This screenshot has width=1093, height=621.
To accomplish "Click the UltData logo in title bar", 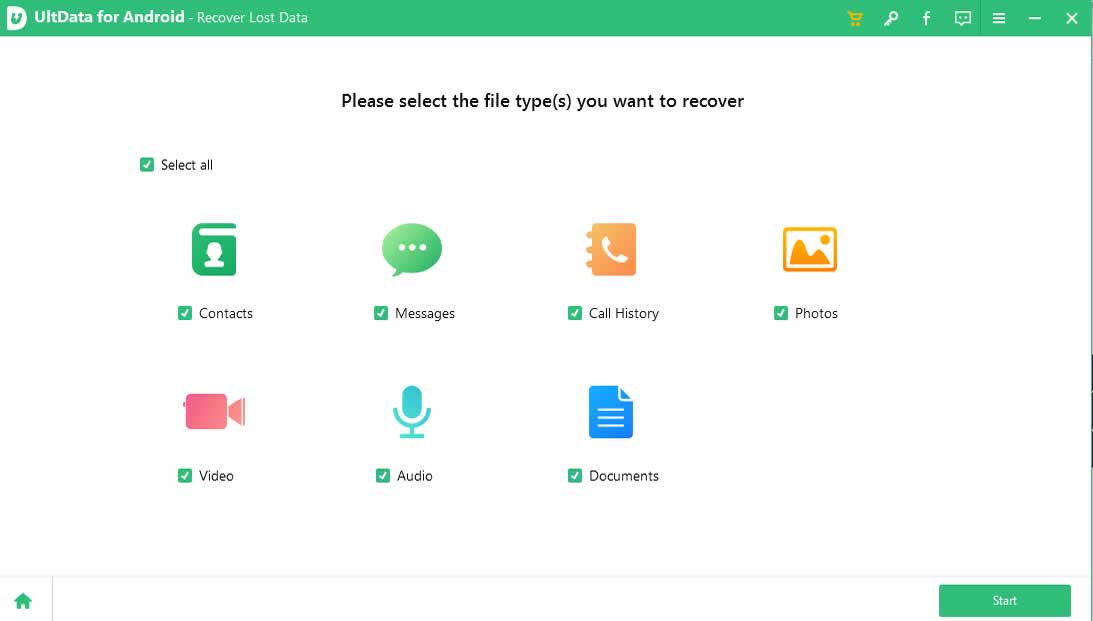I will click(x=16, y=18).
